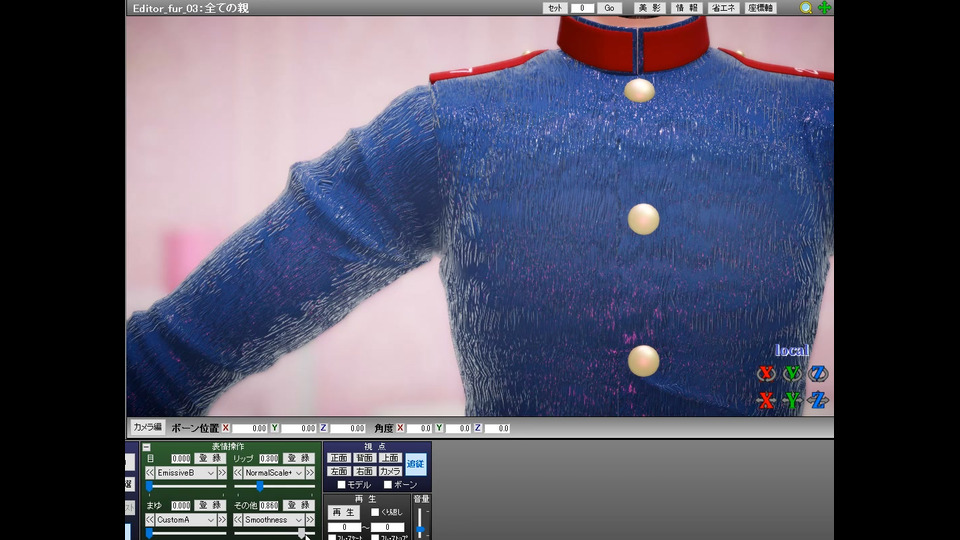Click the EmissiveB morph slider
Image resolution: width=960 pixels, height=540 pixels.
point(186,487)
